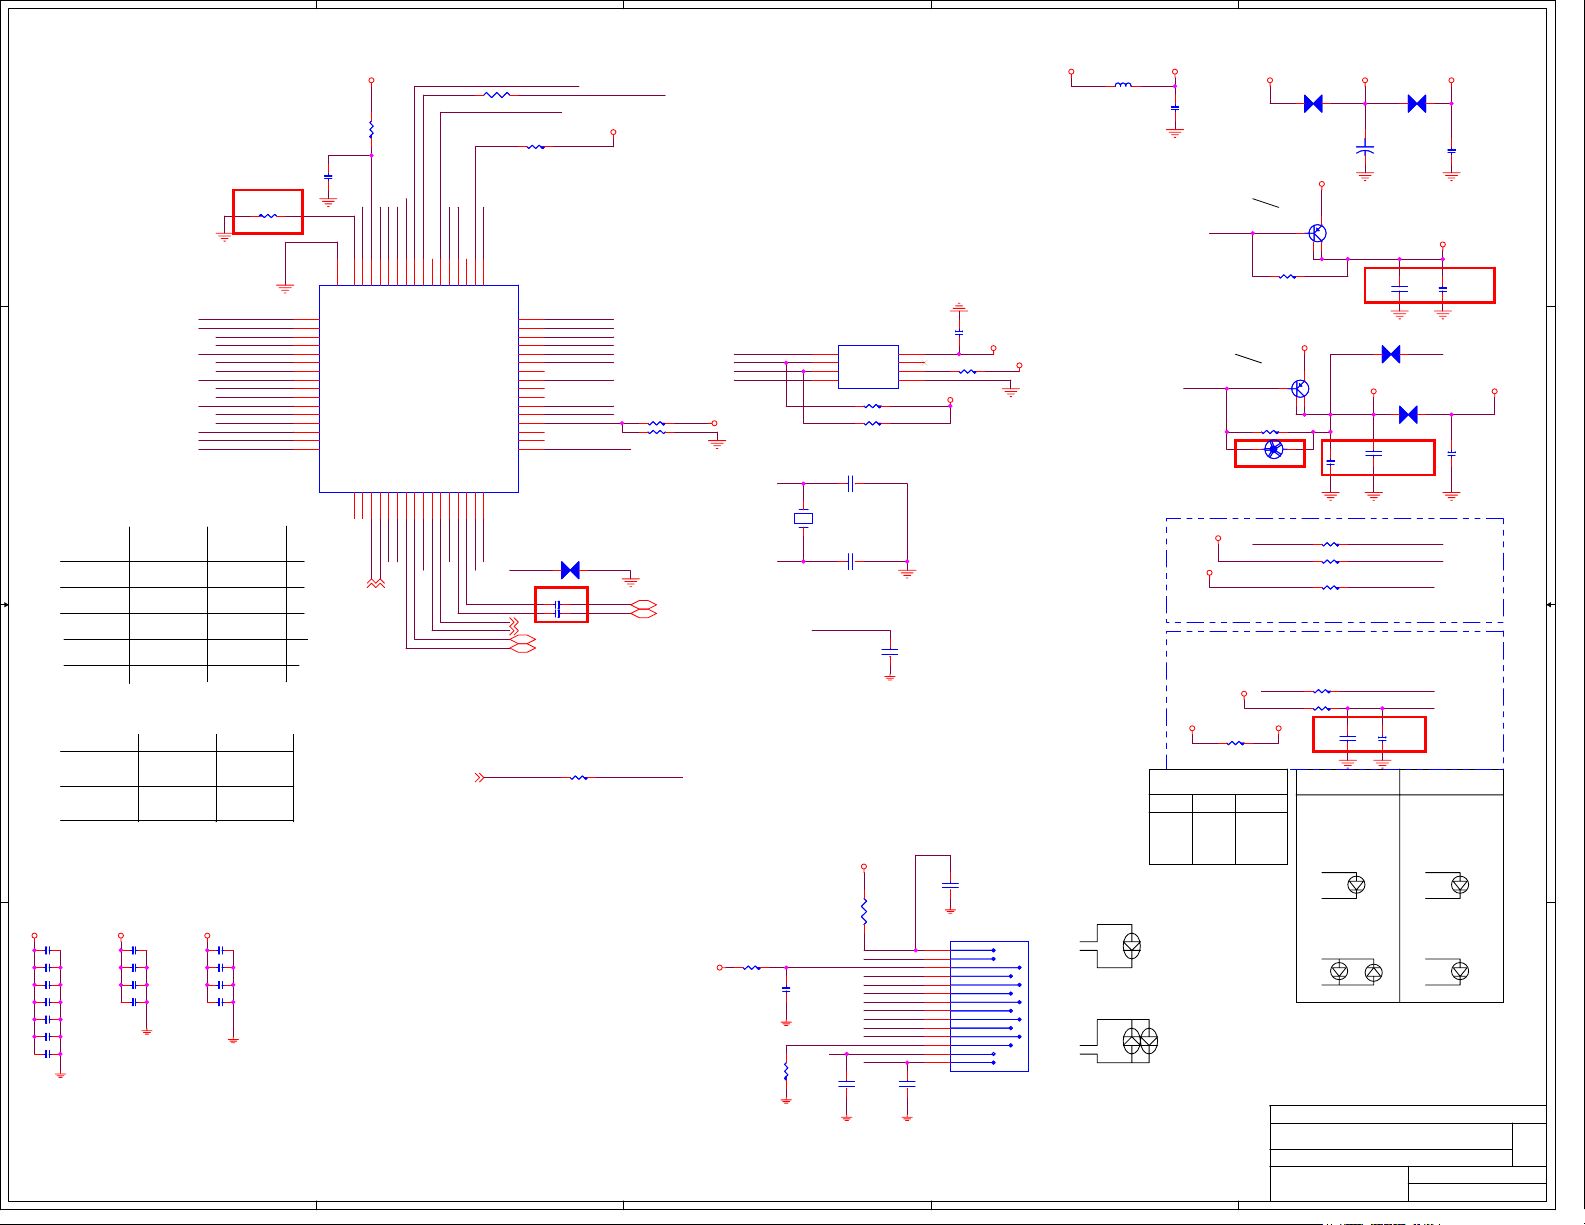Click the resistor between two terminals in lower dashed box
The height and width of the screenshot is (1225, 1585).
click(1236, 743)
